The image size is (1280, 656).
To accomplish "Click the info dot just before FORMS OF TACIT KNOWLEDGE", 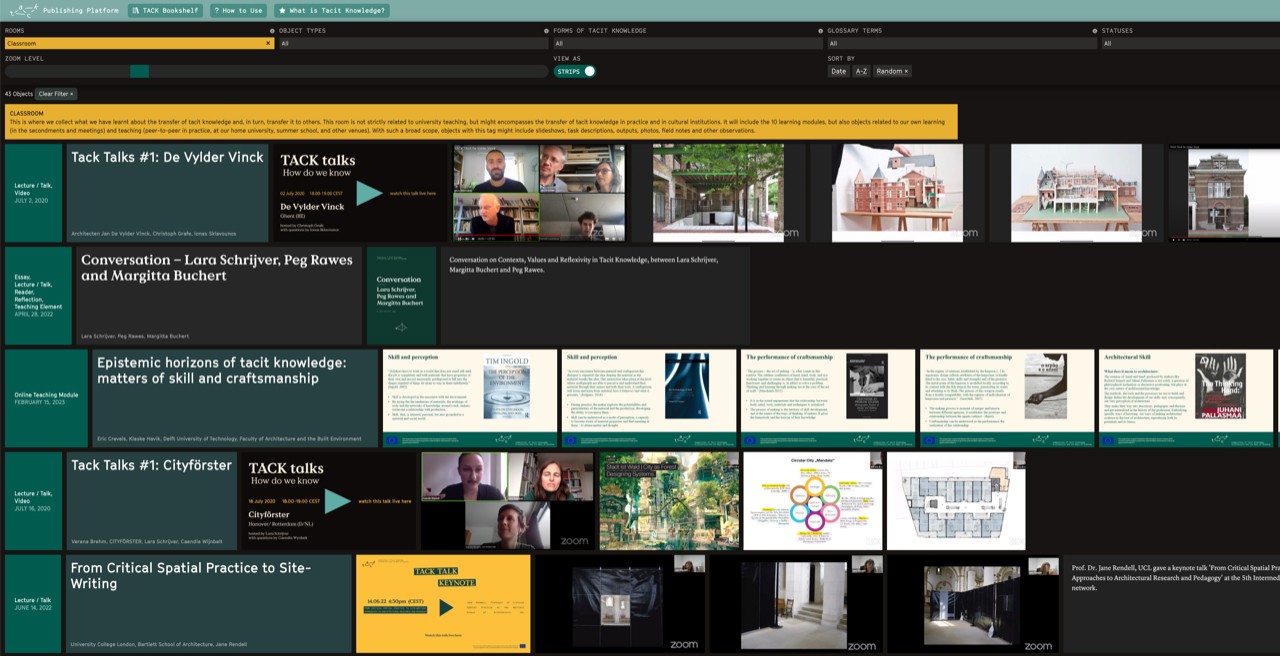I will 547,31.
